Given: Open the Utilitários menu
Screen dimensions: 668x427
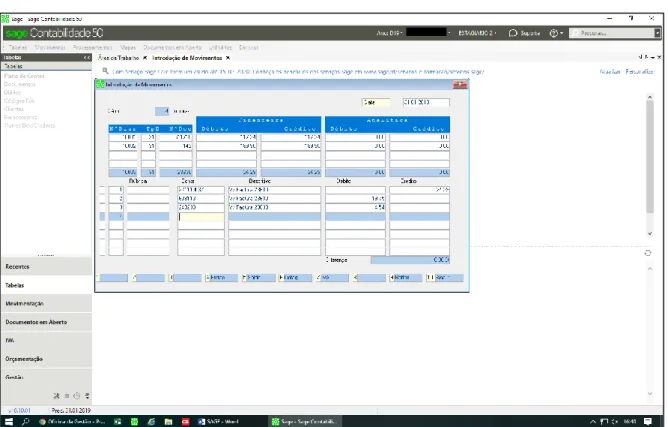Looking at the screenshot, I should (220, 47).
